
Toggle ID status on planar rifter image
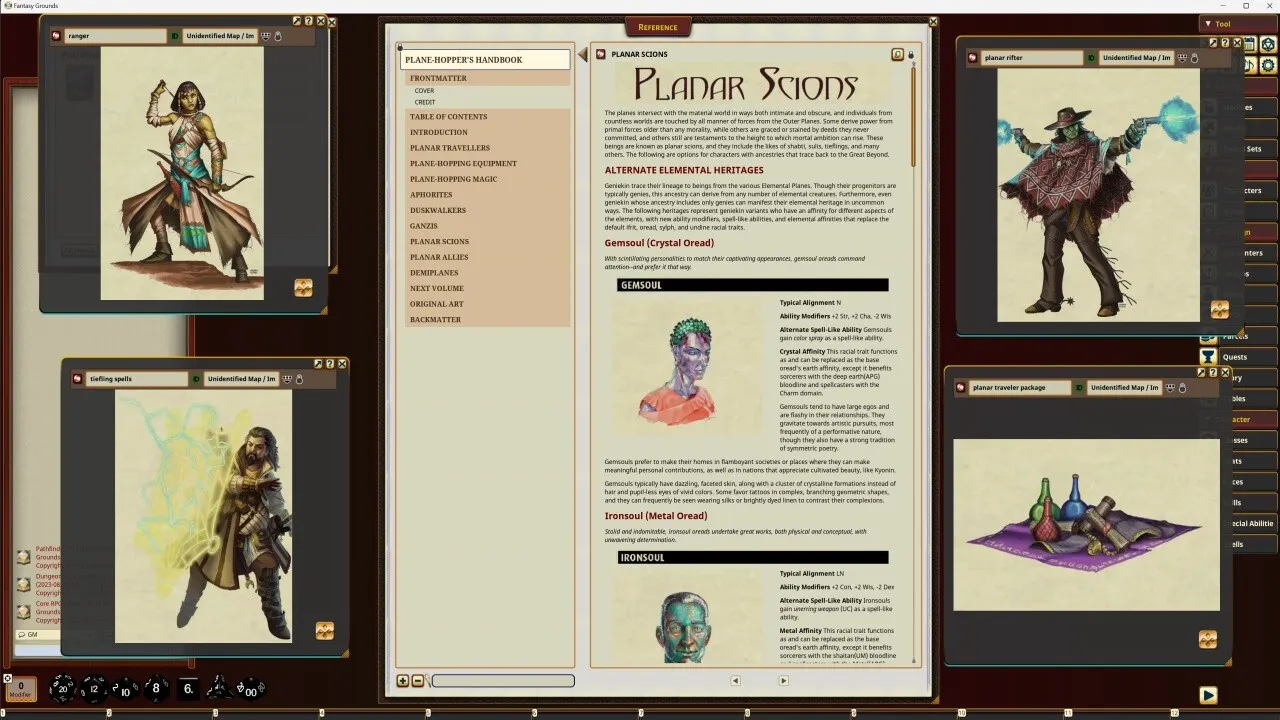1091,58
